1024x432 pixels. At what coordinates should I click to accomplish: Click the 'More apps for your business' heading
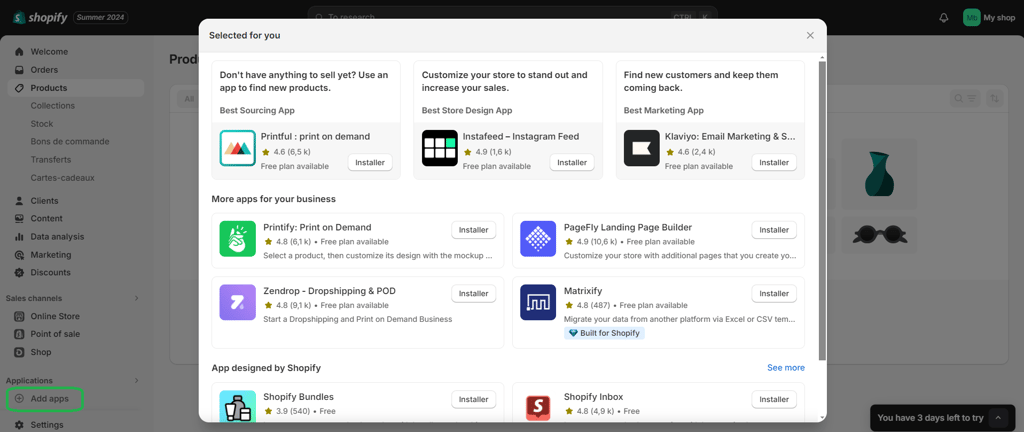(274, 199)
